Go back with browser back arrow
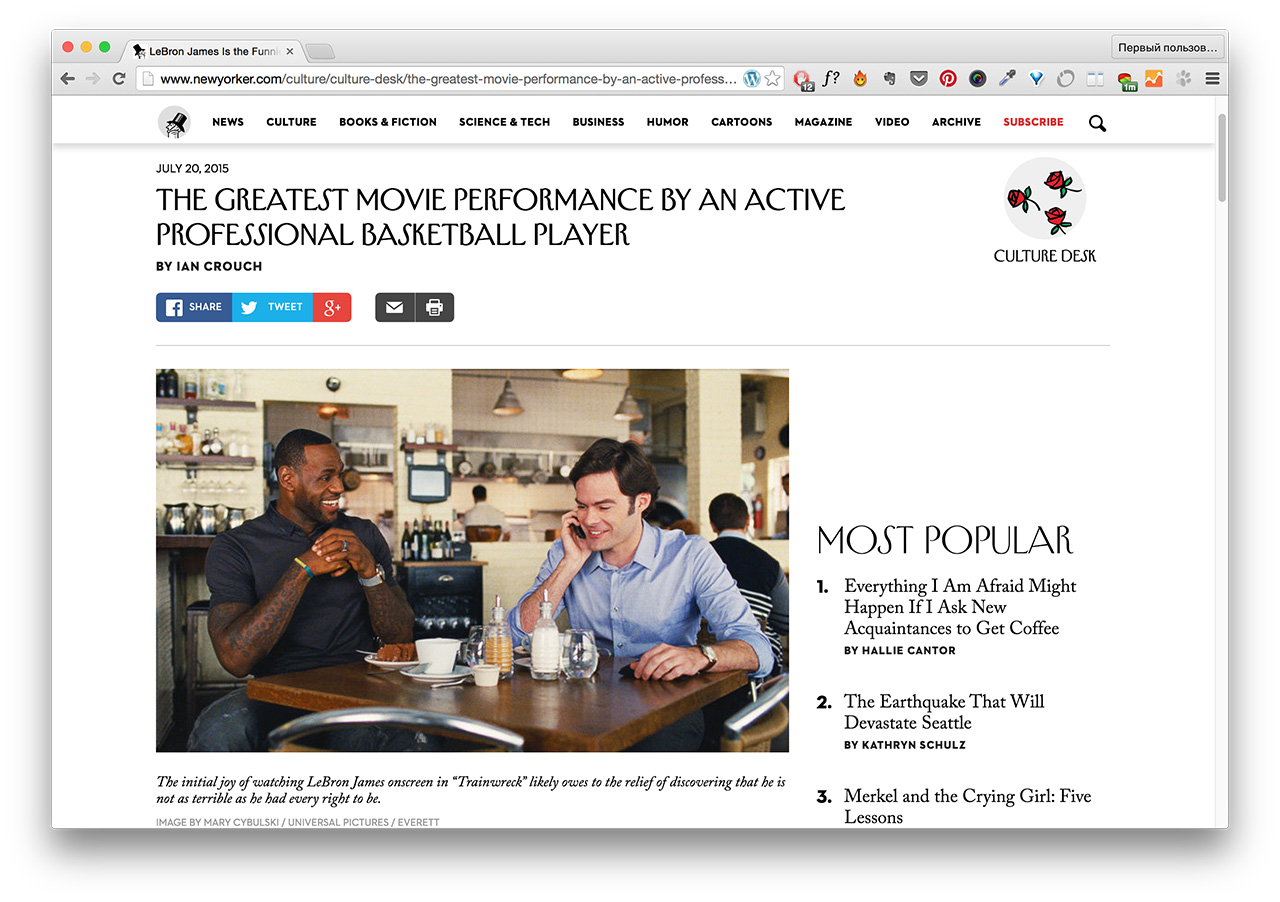 (68, 78)
